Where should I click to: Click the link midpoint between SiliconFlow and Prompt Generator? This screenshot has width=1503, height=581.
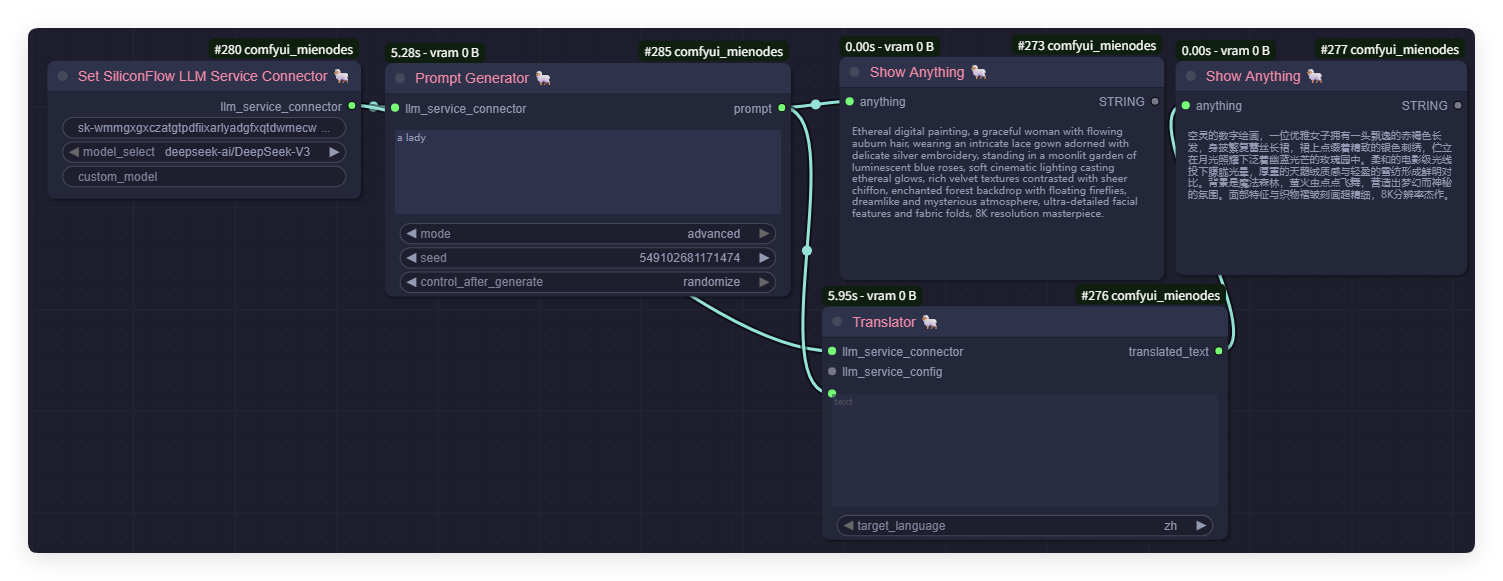point(374,107)
